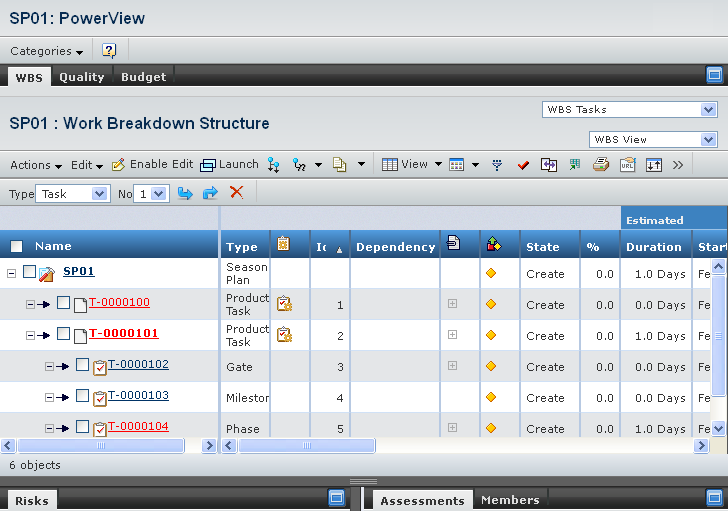Click deliverable icon in T-0000100 row
Image resolution: width=728 pixels, height=511 pixels.
pyautogui.click(x=284, y=304)
